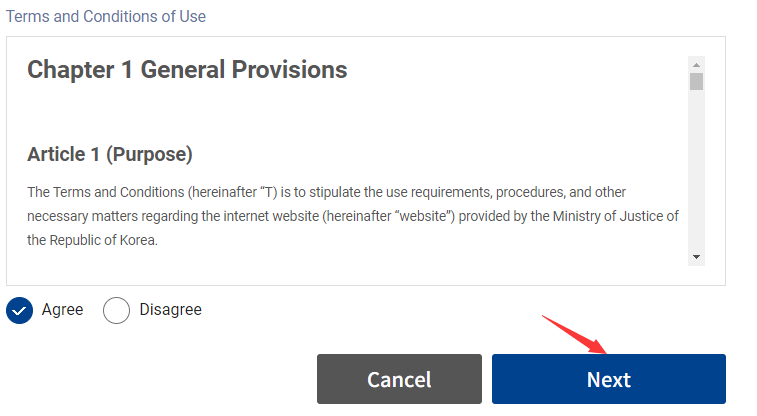
Task: Click the terms scrollbar down arrow
Action: click(696, 258)
